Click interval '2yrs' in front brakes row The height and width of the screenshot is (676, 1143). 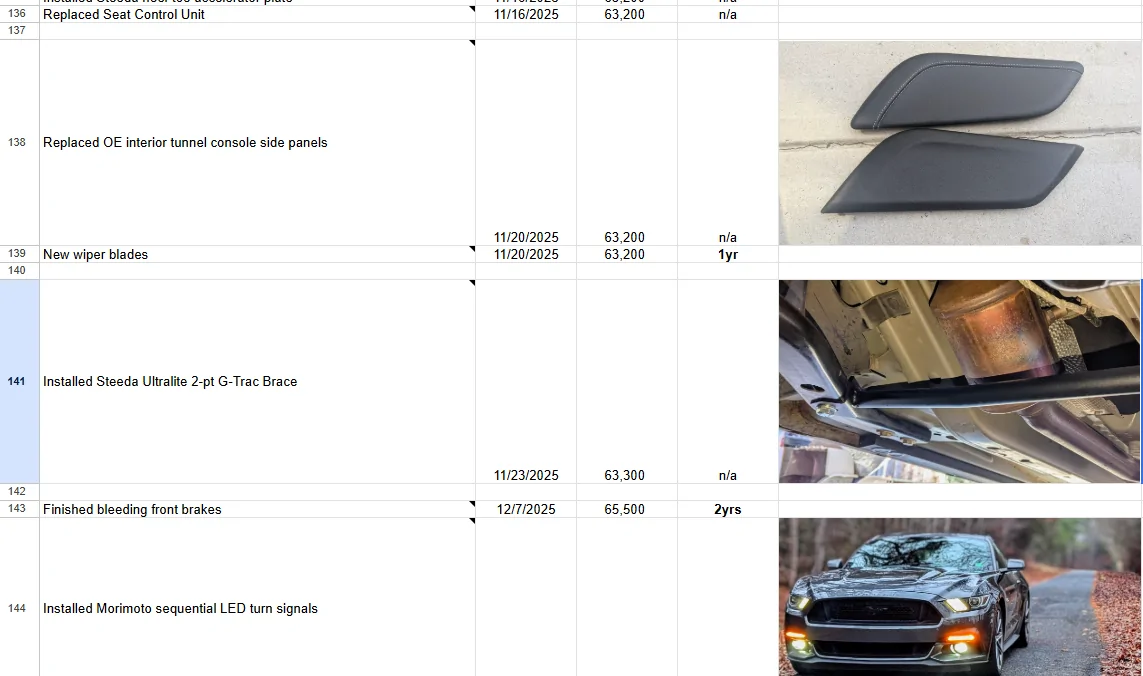tap(727, 510)
